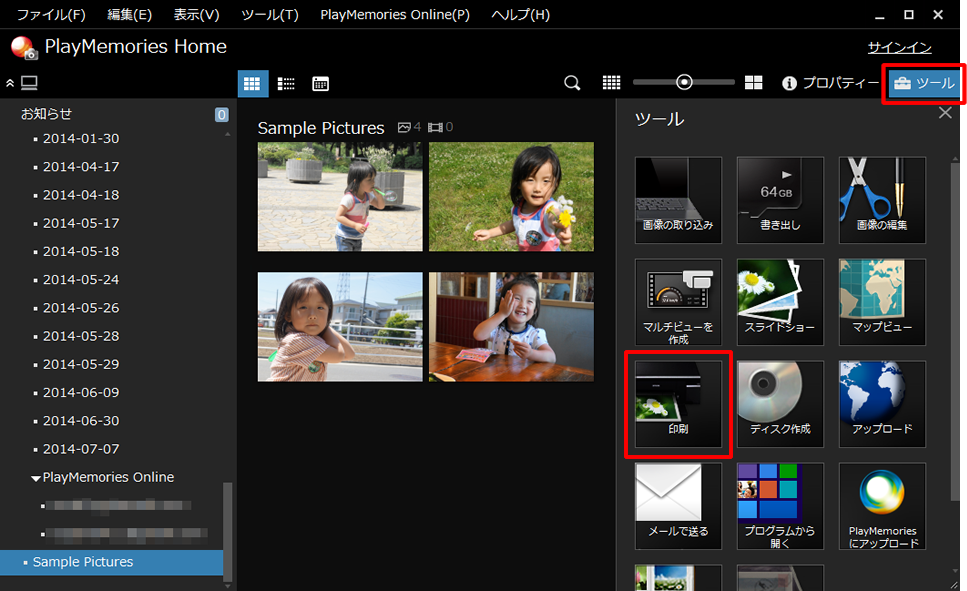The width and height of the screenshot is (967, 591).
Task: Collapse the sidebar with double chevron
Action: click(x=10, y=83)
